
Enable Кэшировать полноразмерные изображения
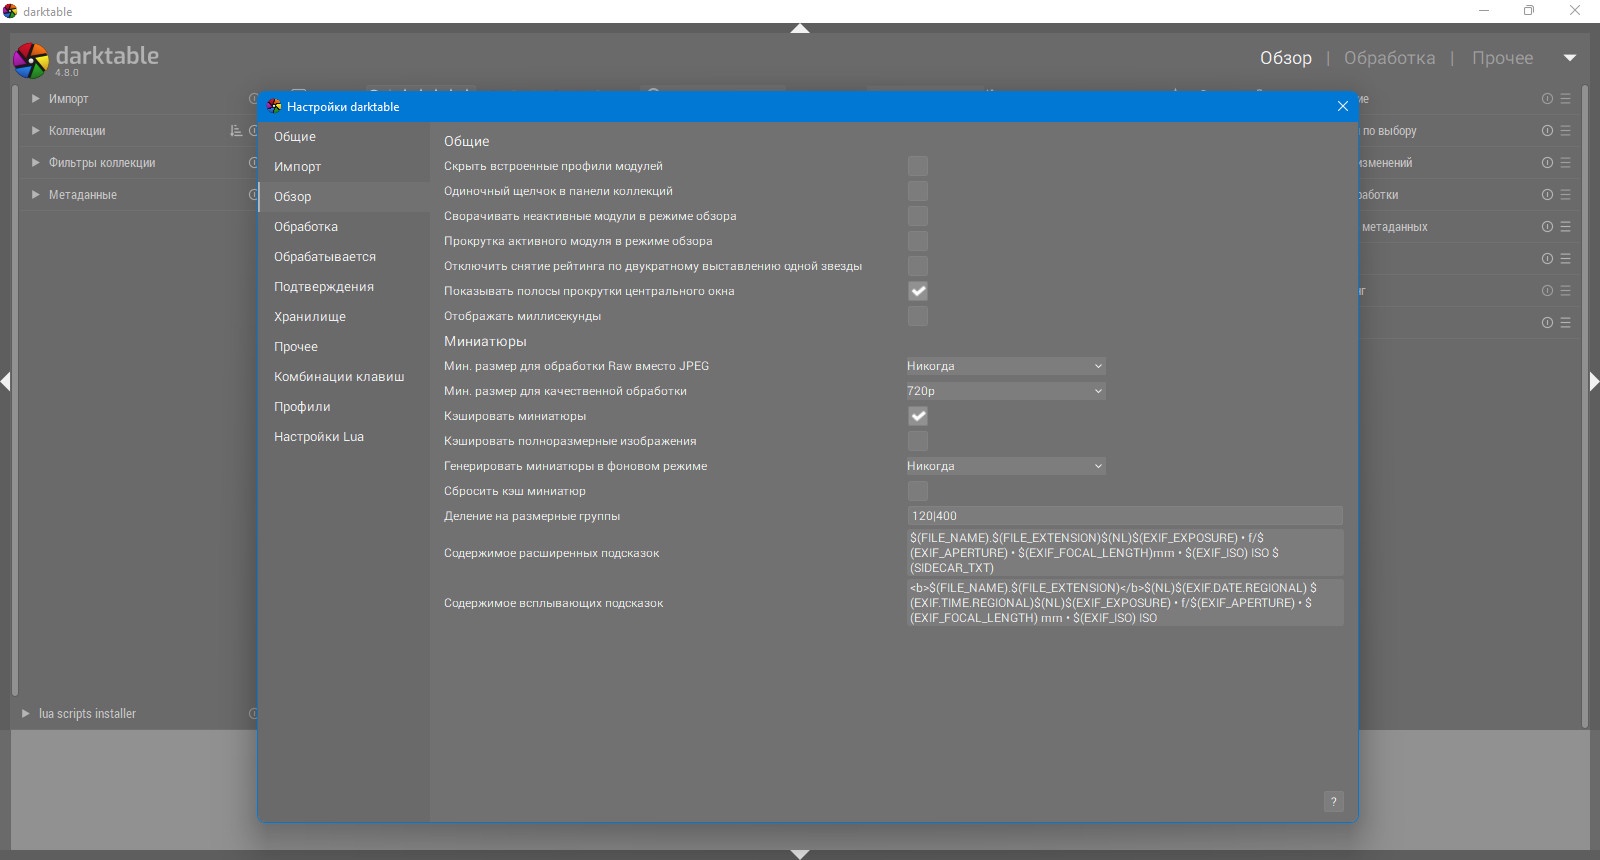pyautogui.click(x=918, y=441)
